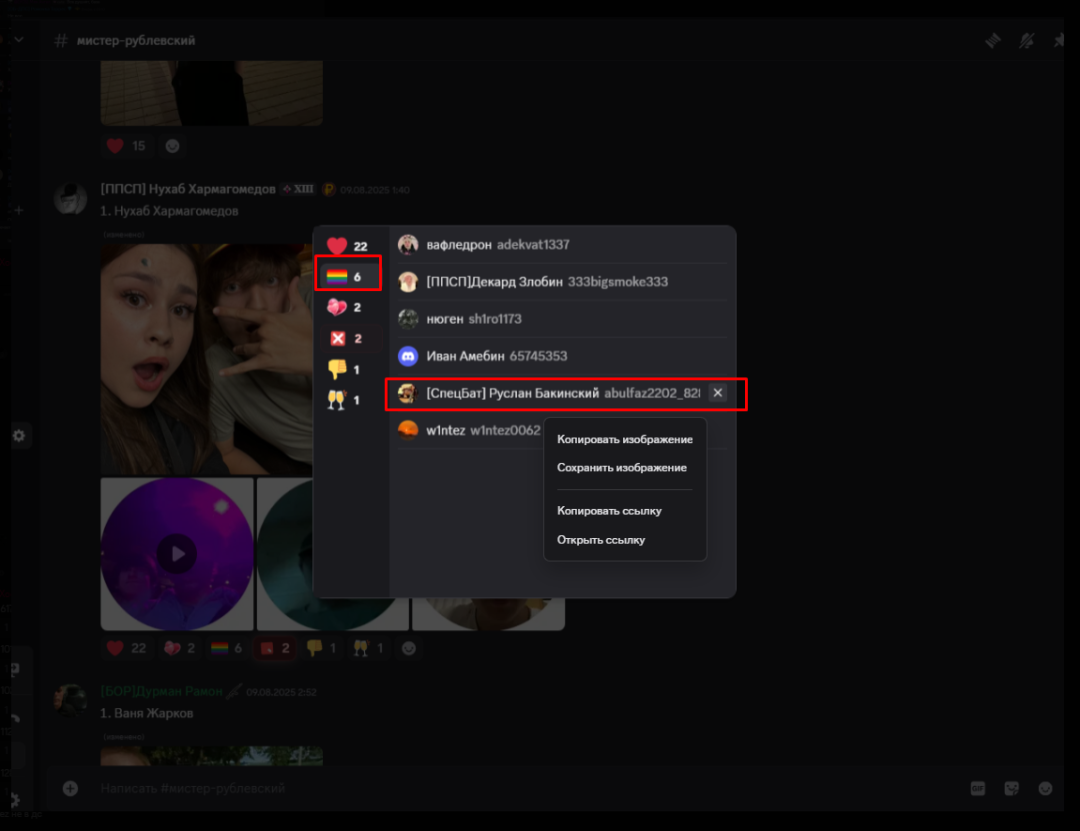Open the settings gear in left sidebar
The image size is (1080, 831).
(x=19, y=435)
